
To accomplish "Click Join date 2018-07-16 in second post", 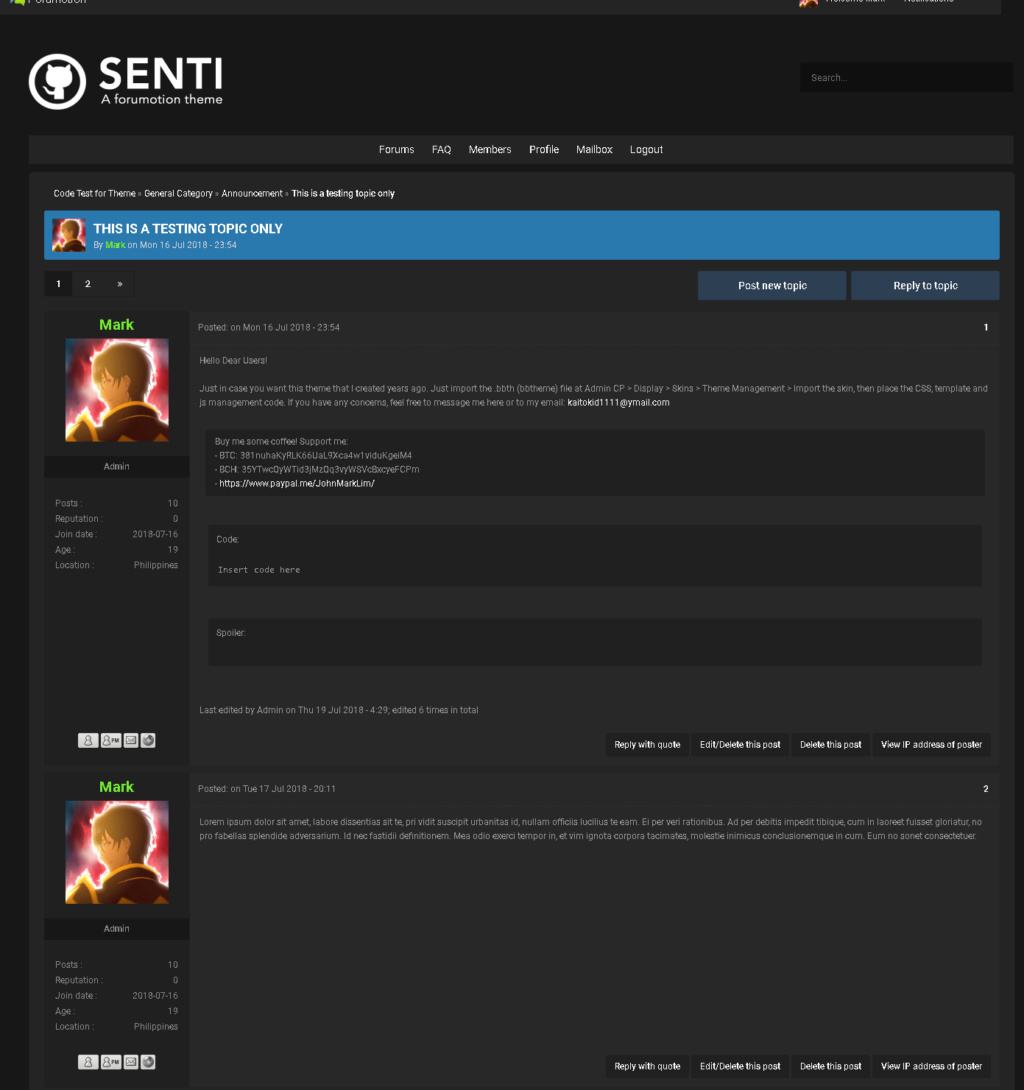I will 117,995.
